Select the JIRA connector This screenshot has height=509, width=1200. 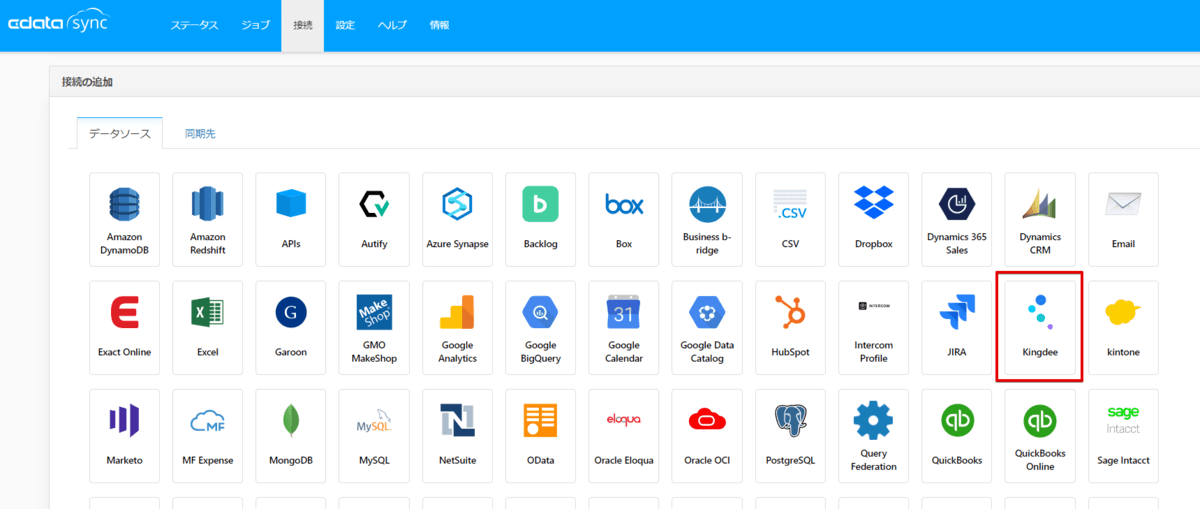(957, 328)
